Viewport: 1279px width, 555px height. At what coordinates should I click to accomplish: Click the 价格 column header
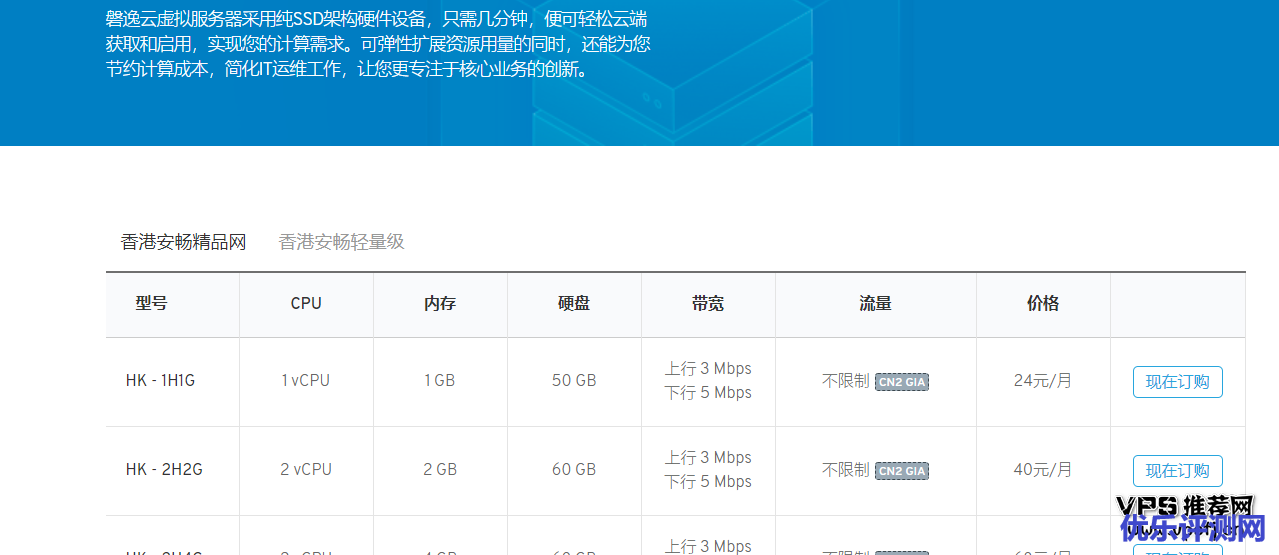[1043, 304]
